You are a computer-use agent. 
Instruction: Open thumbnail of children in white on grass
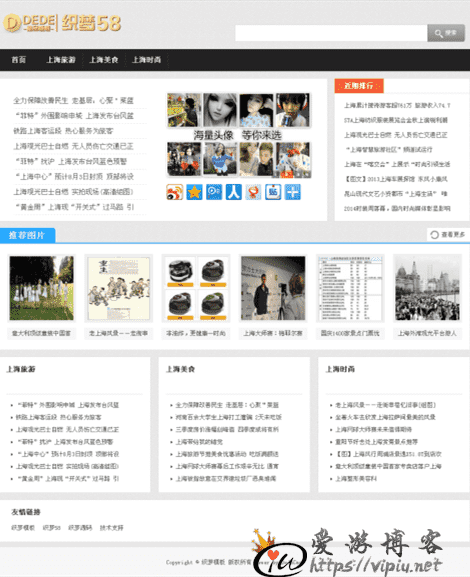42,288
